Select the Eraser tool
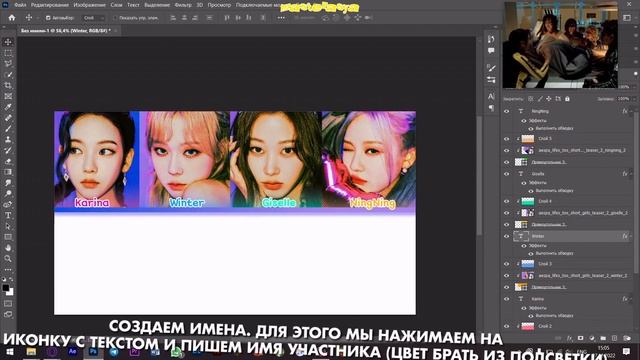The image size is (640, 360). [x=8, y=161]
